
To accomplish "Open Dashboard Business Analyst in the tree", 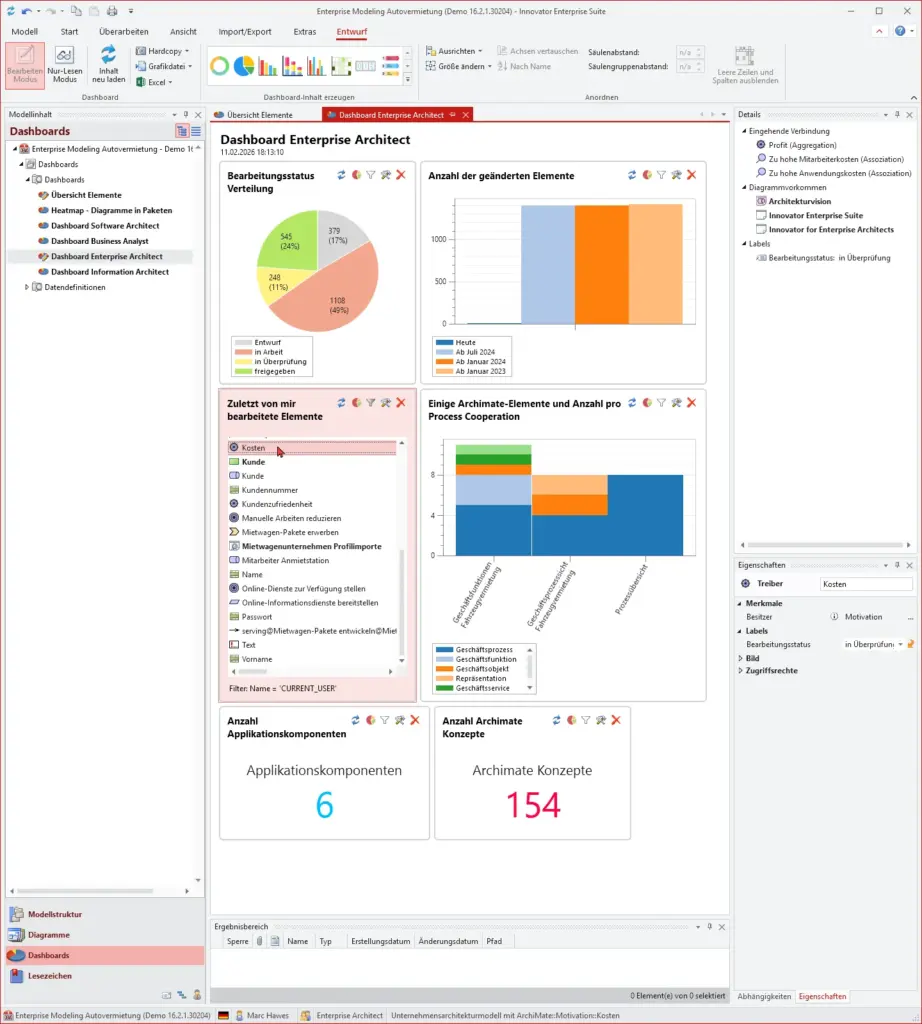I will click(x=99, y=241).
